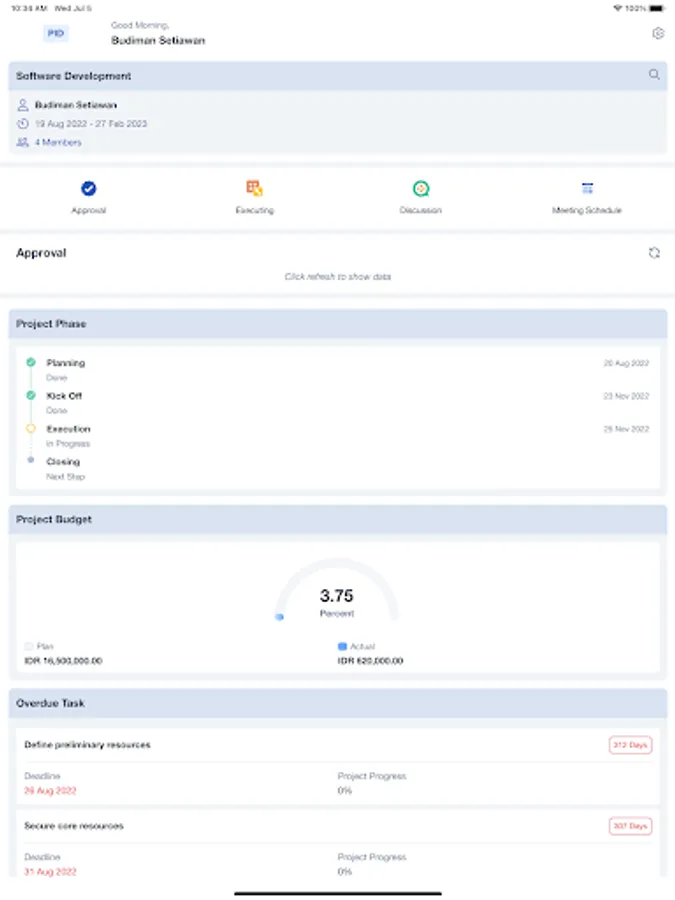
Task: Click the budget gauge progress indicator
Action: pos(280,617)
